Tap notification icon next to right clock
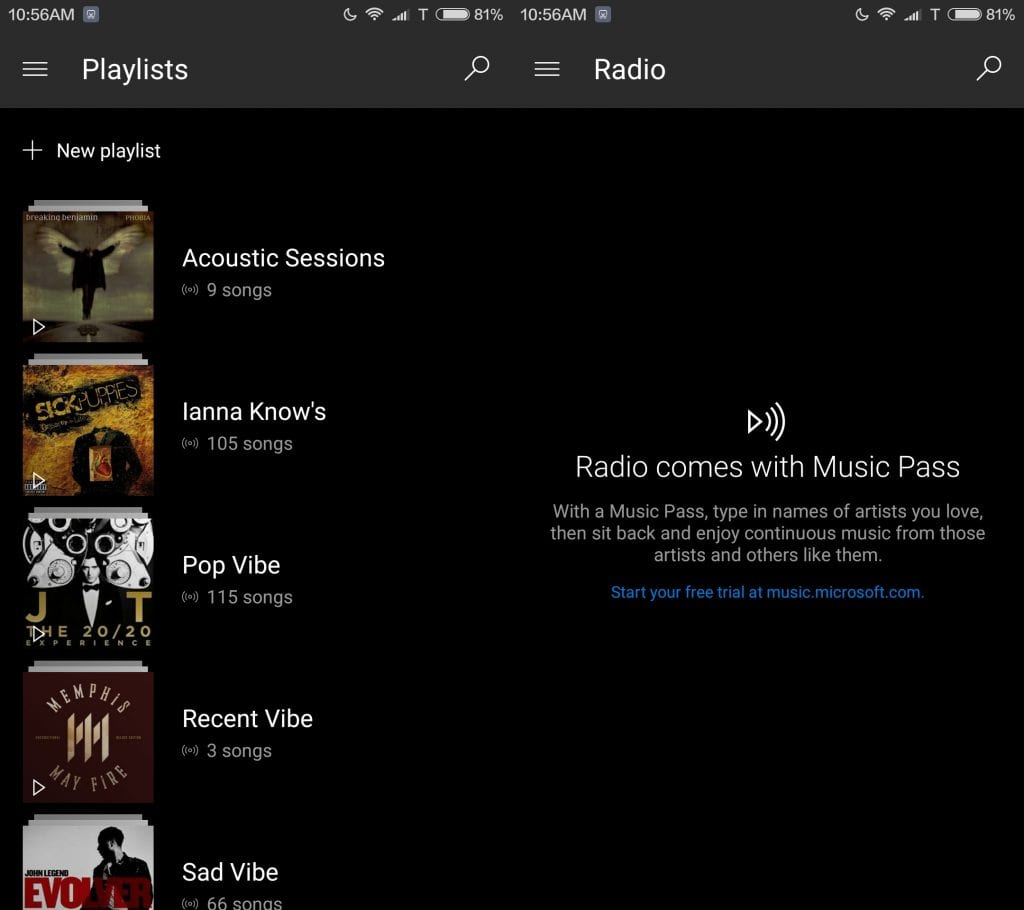The width and height of the screenshot is (1024, 910). tap(603, 14)
